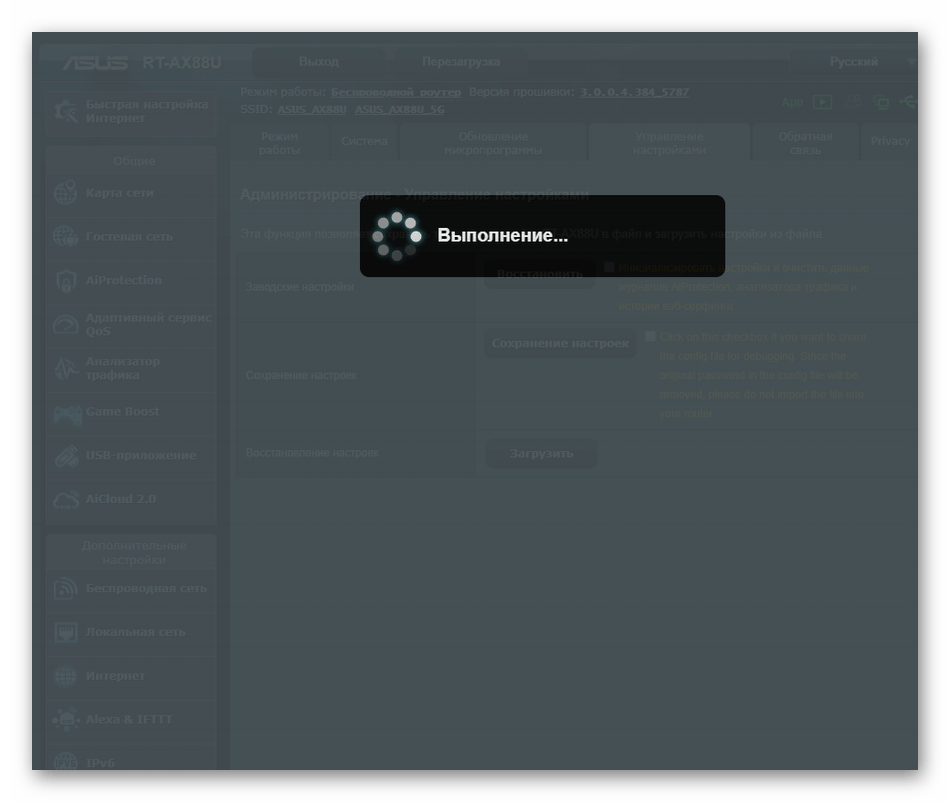
Task: Select Управление настройками tab
Action: (669, 143)
